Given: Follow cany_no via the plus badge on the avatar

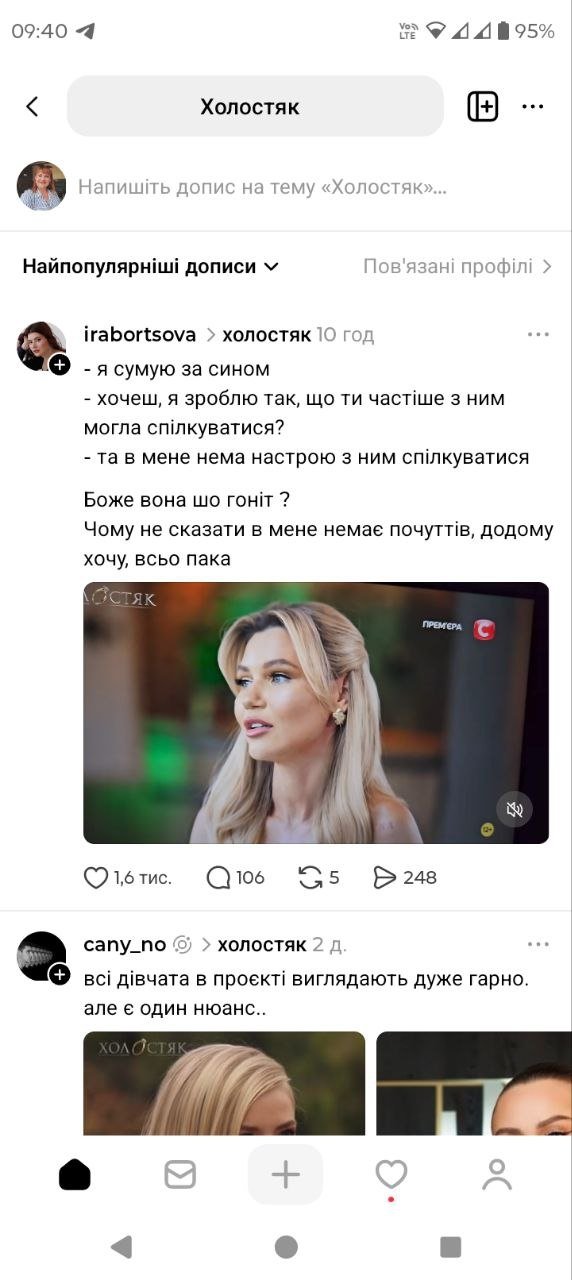Looking at the screenshot, I should [60, 974].
